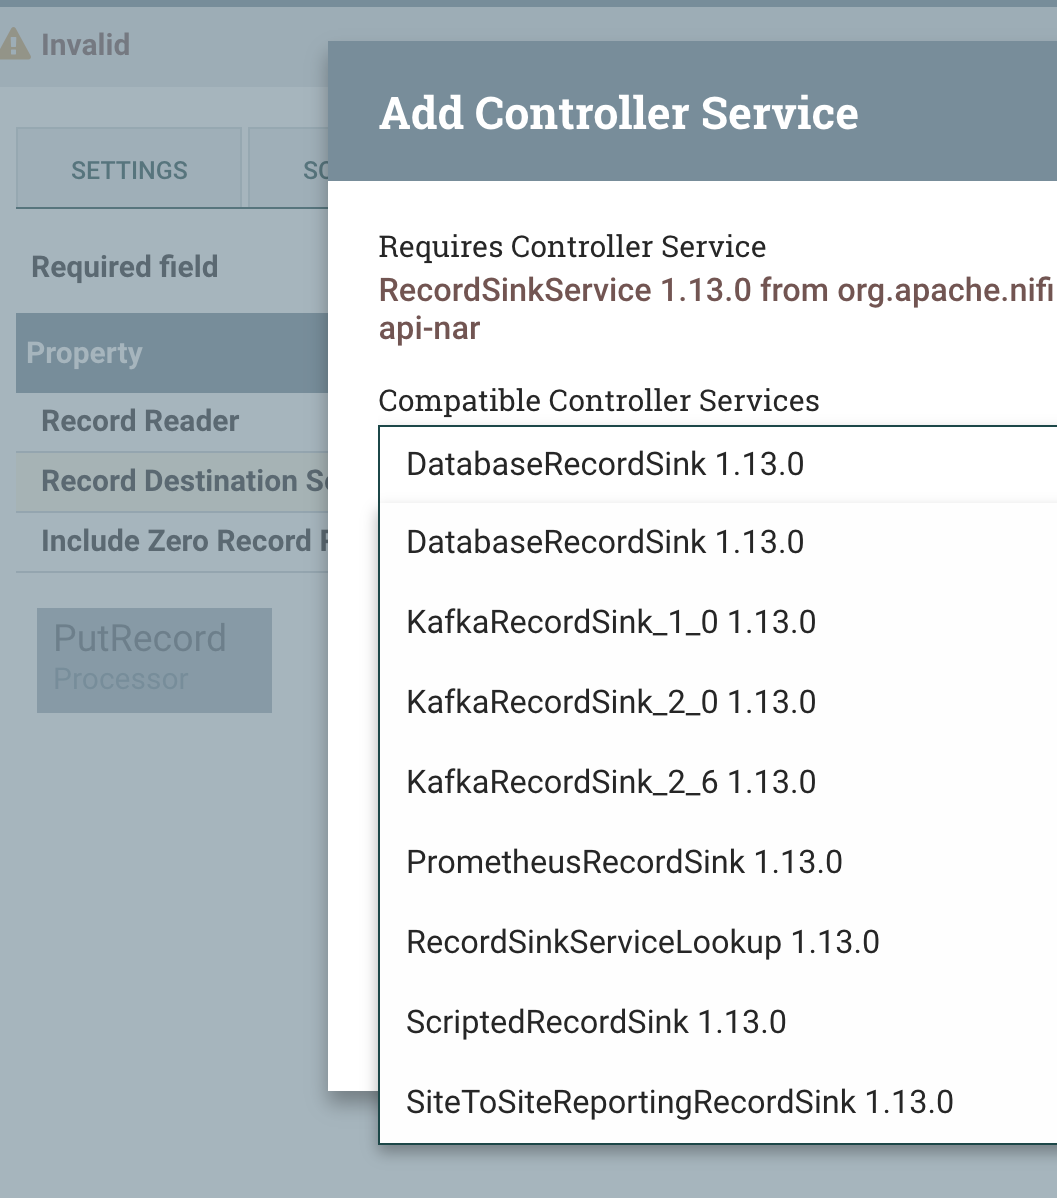The image size is (1057, 1198).
Task: Choose DatabaseRecordSink 1.13.0 from the list
Action: (605, 542)
